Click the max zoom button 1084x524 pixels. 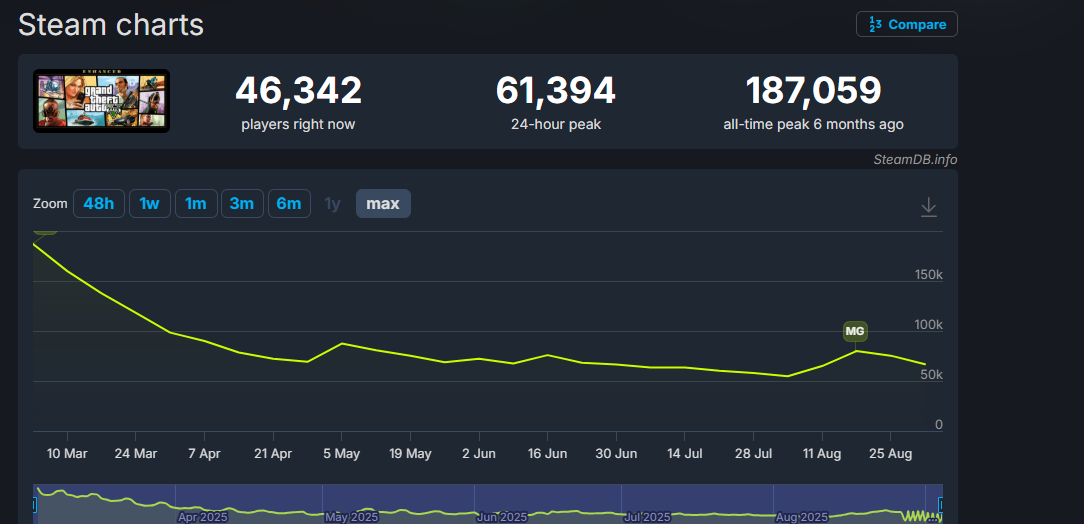point(383,204)
